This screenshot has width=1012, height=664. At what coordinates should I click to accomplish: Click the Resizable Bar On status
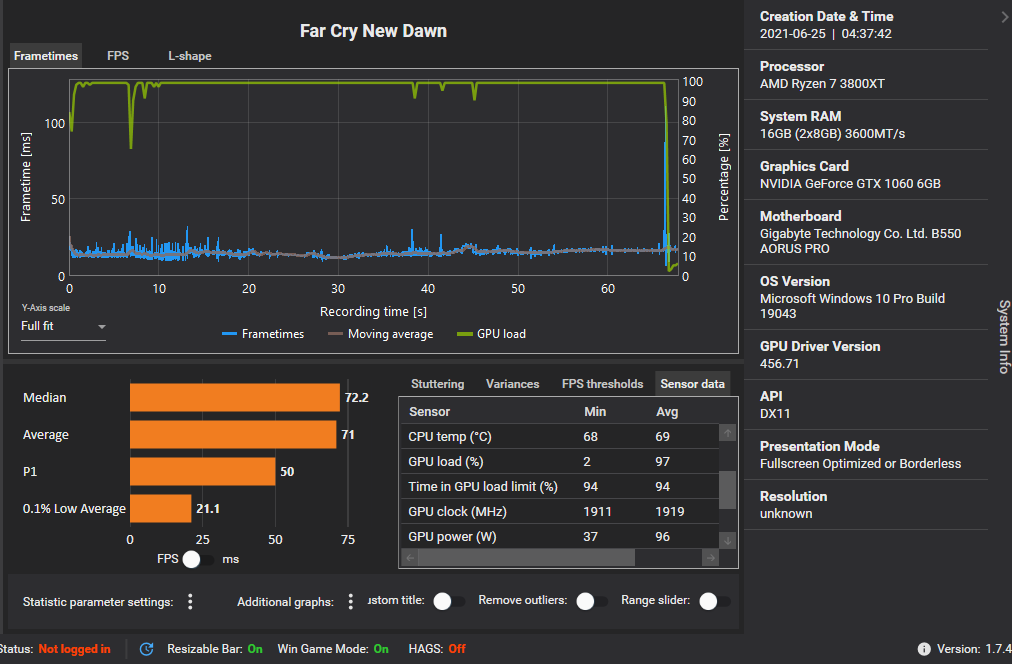pos(215,649)
